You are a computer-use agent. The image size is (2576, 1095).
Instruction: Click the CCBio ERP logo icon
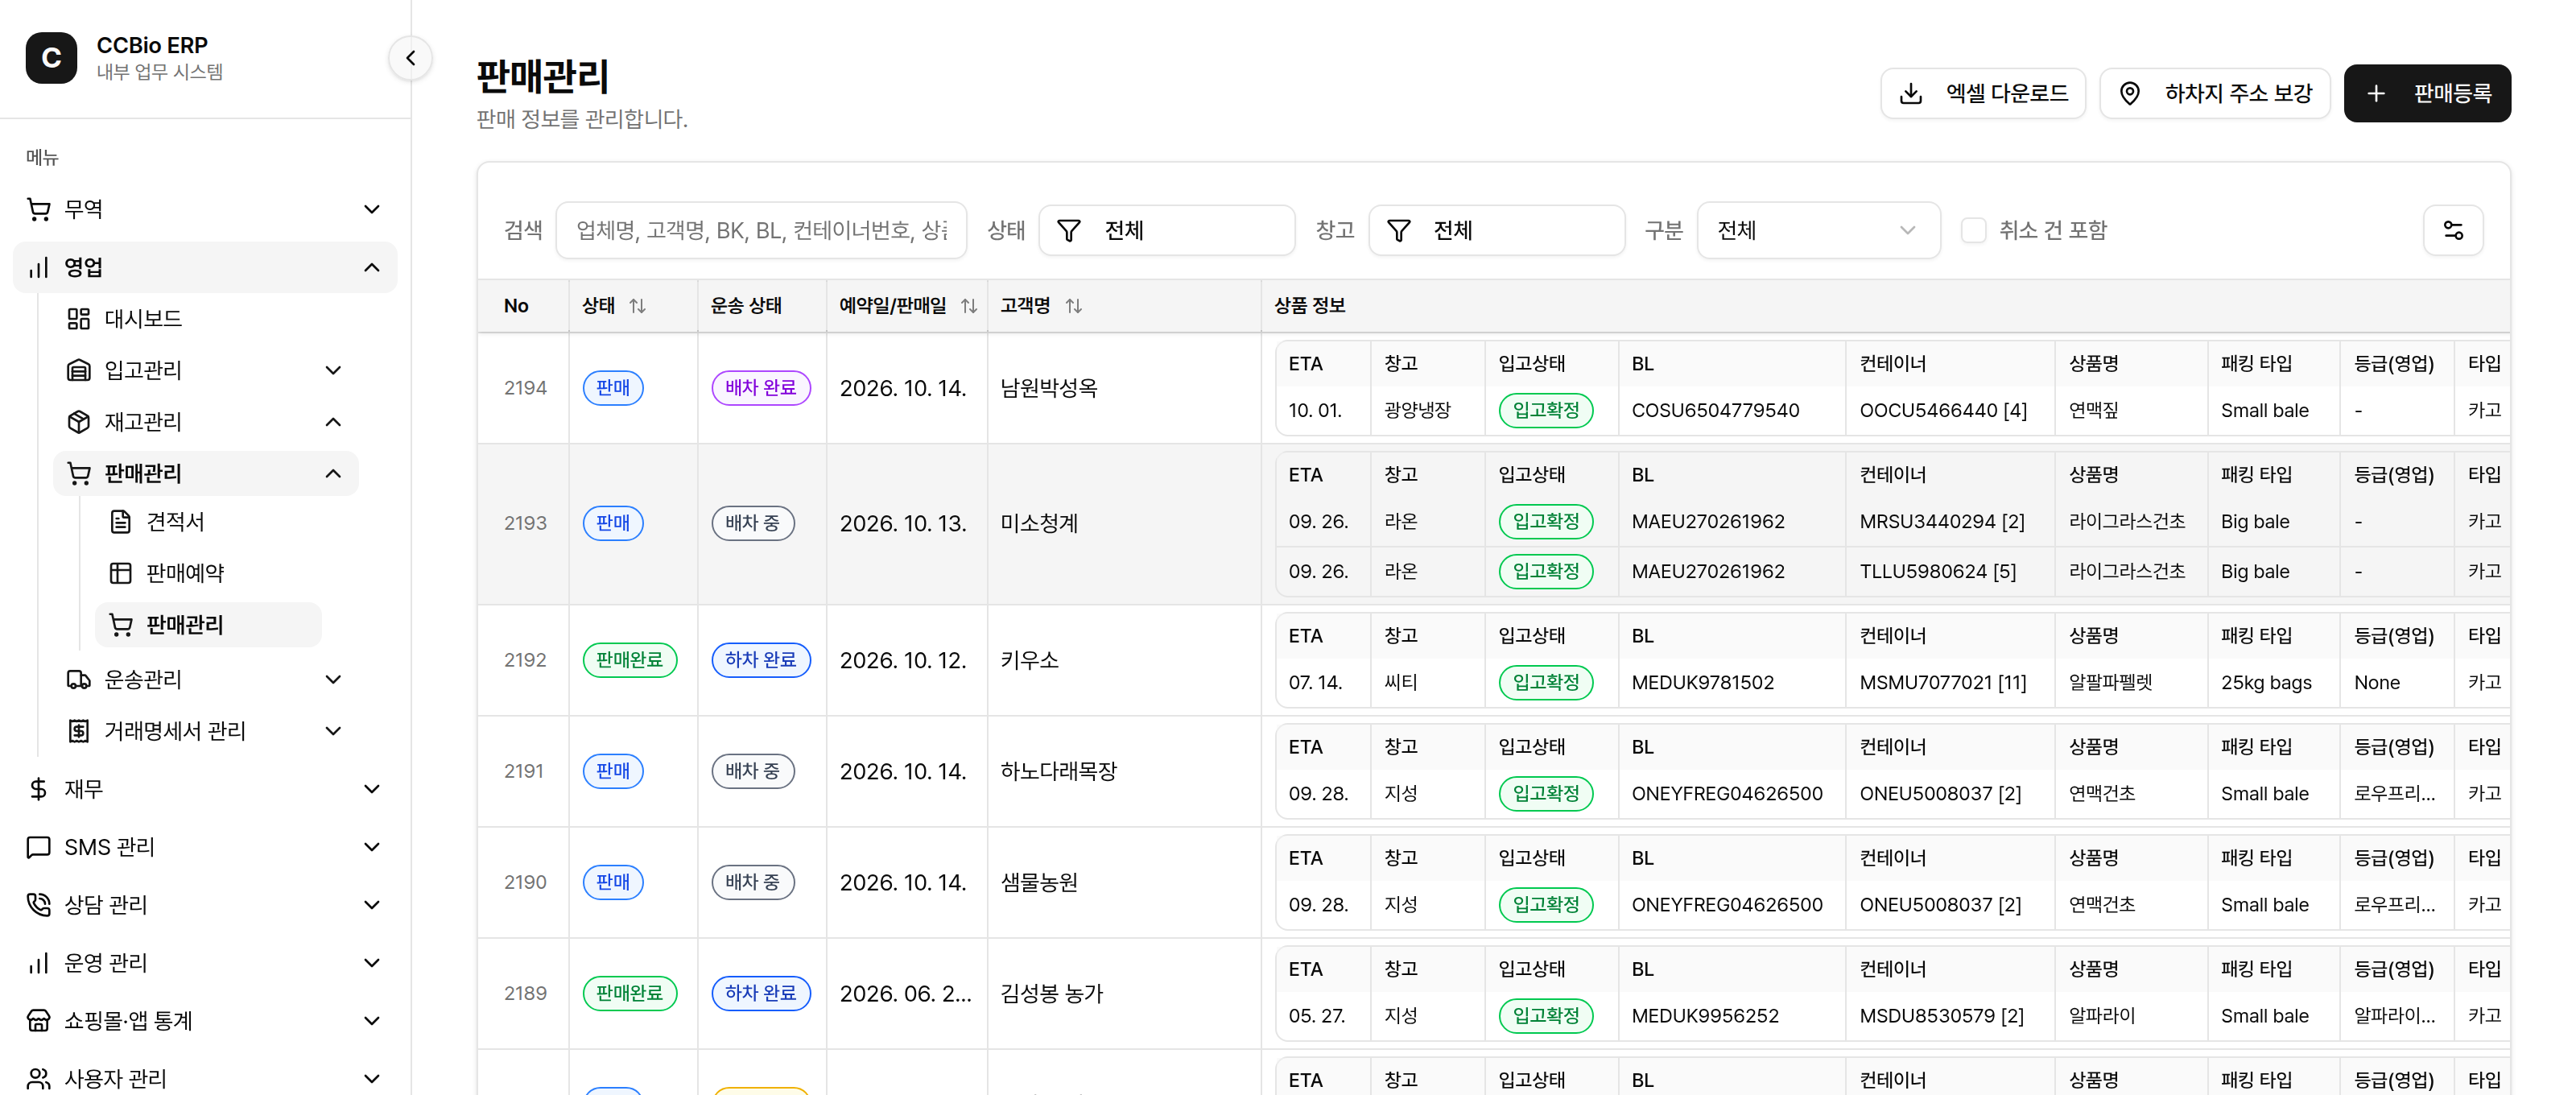[x=51, y=58]
